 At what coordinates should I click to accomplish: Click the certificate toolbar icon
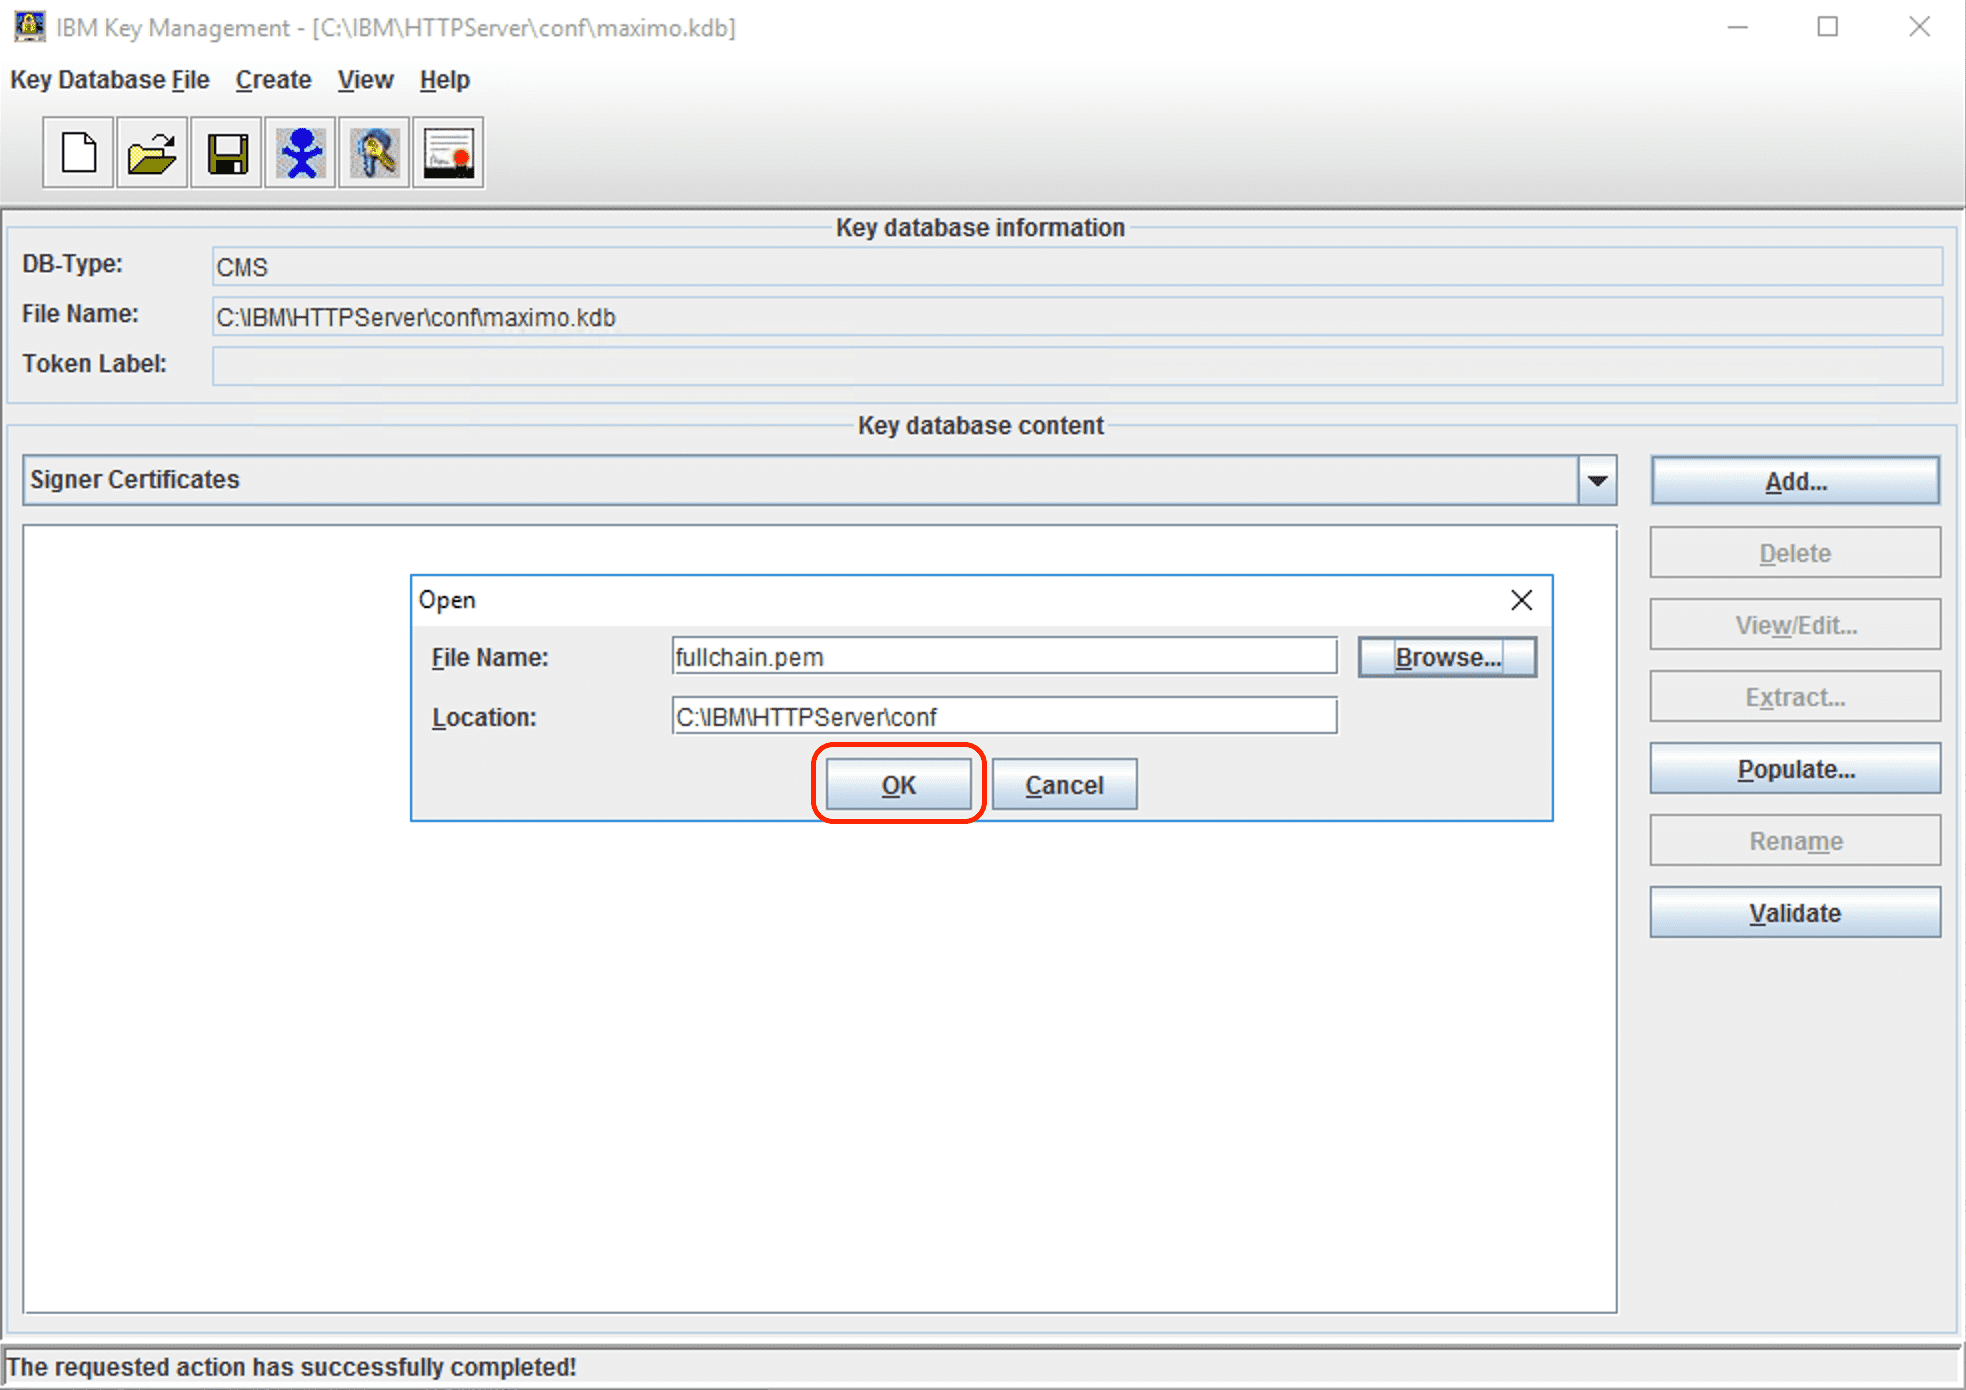click(x=449, y=153)
